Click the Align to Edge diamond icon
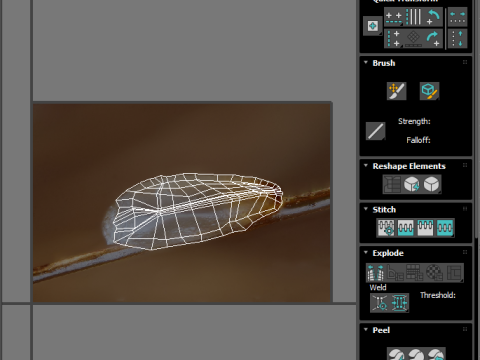This screenshot has width=480, height=360. [x=413, y=39]
